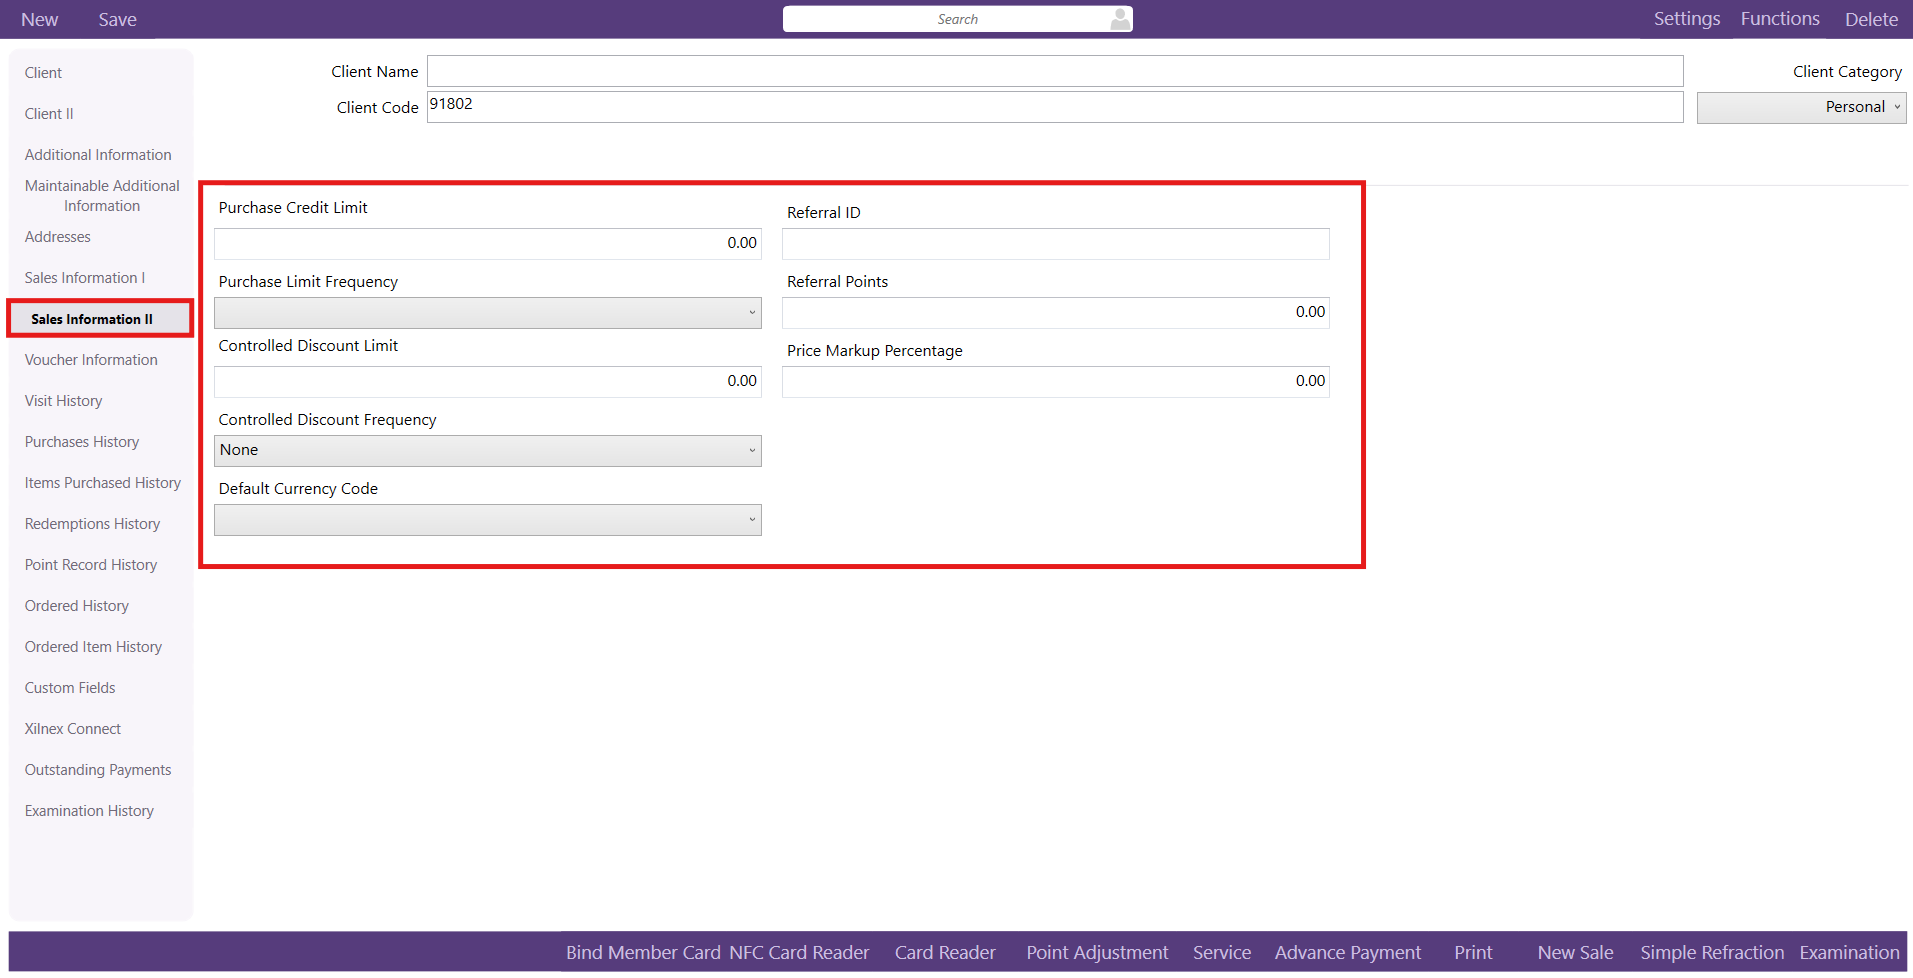Open the Sales Information I tab

tap(85, 278)
